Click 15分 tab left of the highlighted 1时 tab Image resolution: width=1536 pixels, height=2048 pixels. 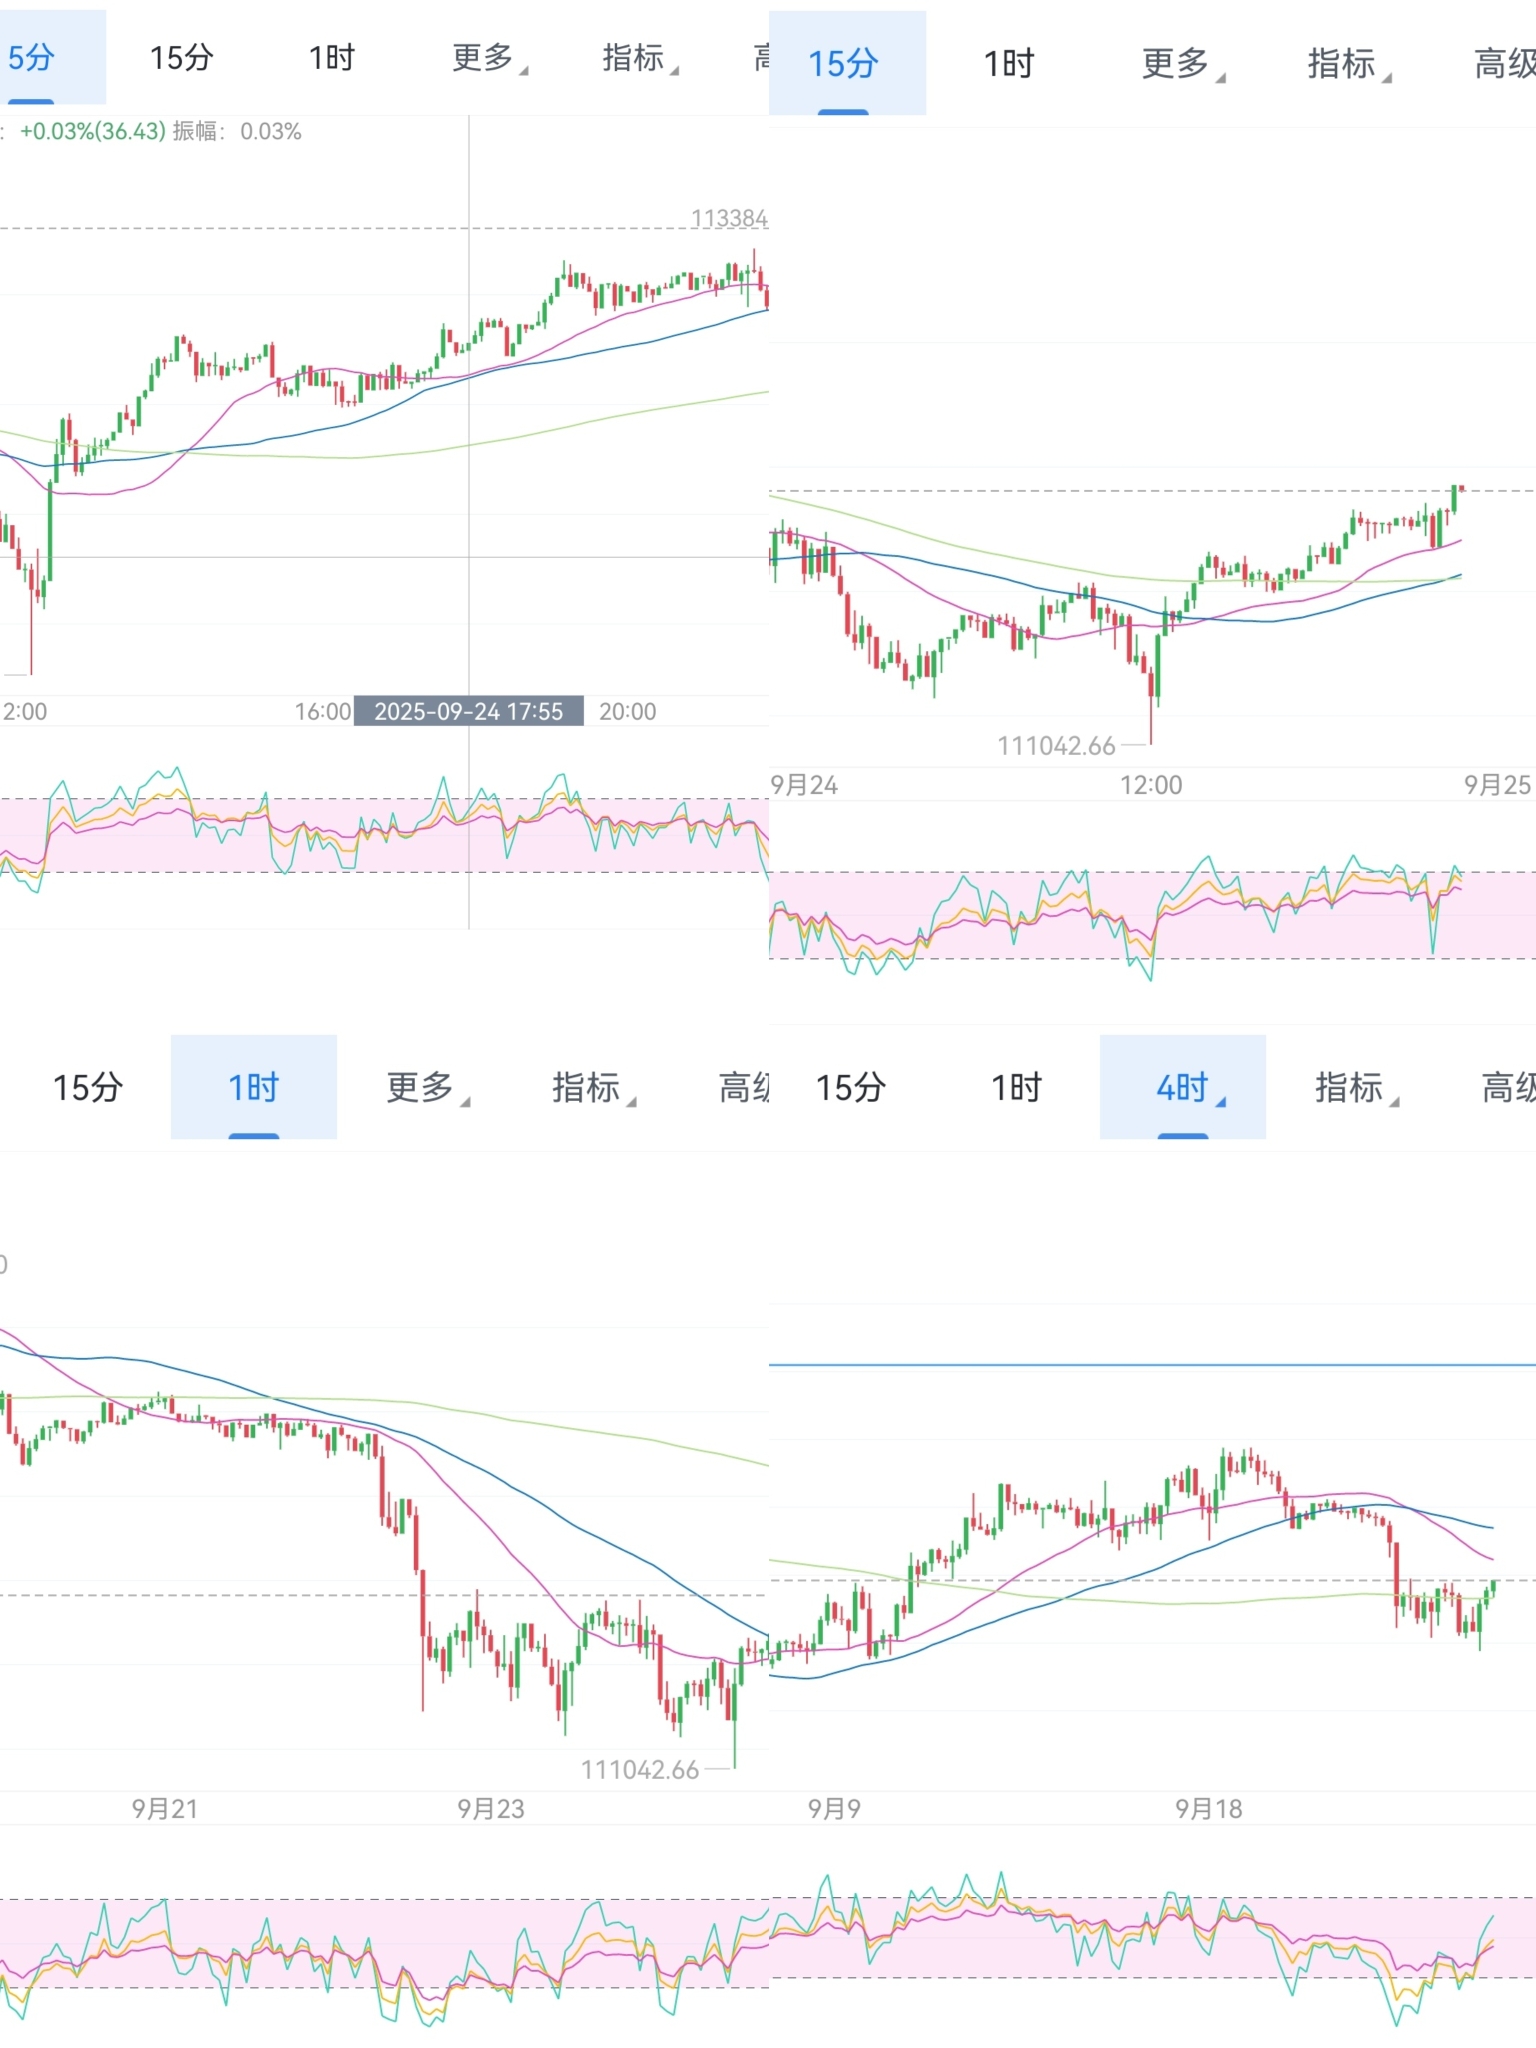(x=88, y=1087)
